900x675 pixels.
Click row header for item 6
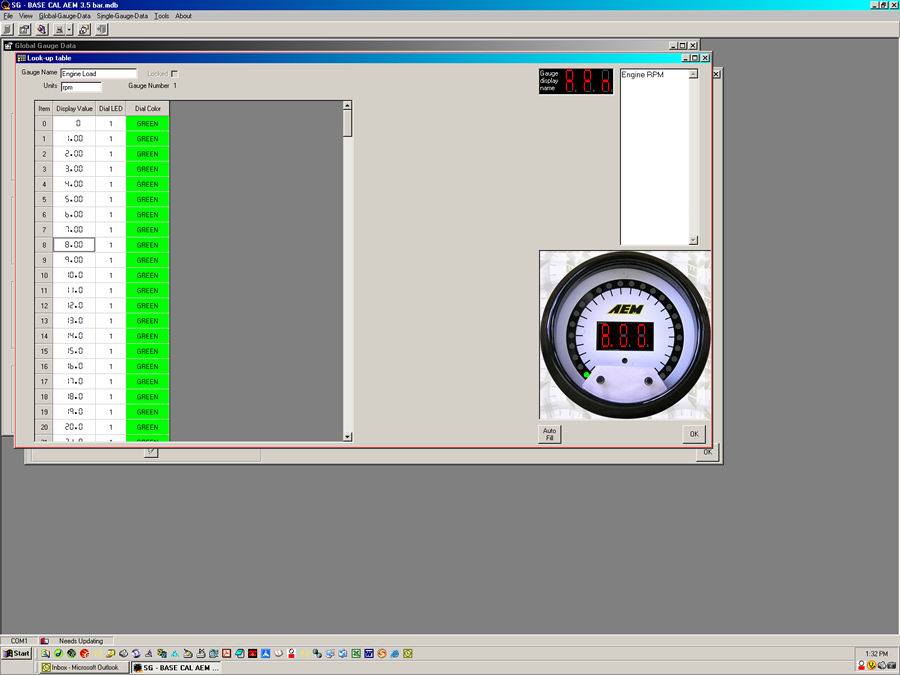coord(44,215)
